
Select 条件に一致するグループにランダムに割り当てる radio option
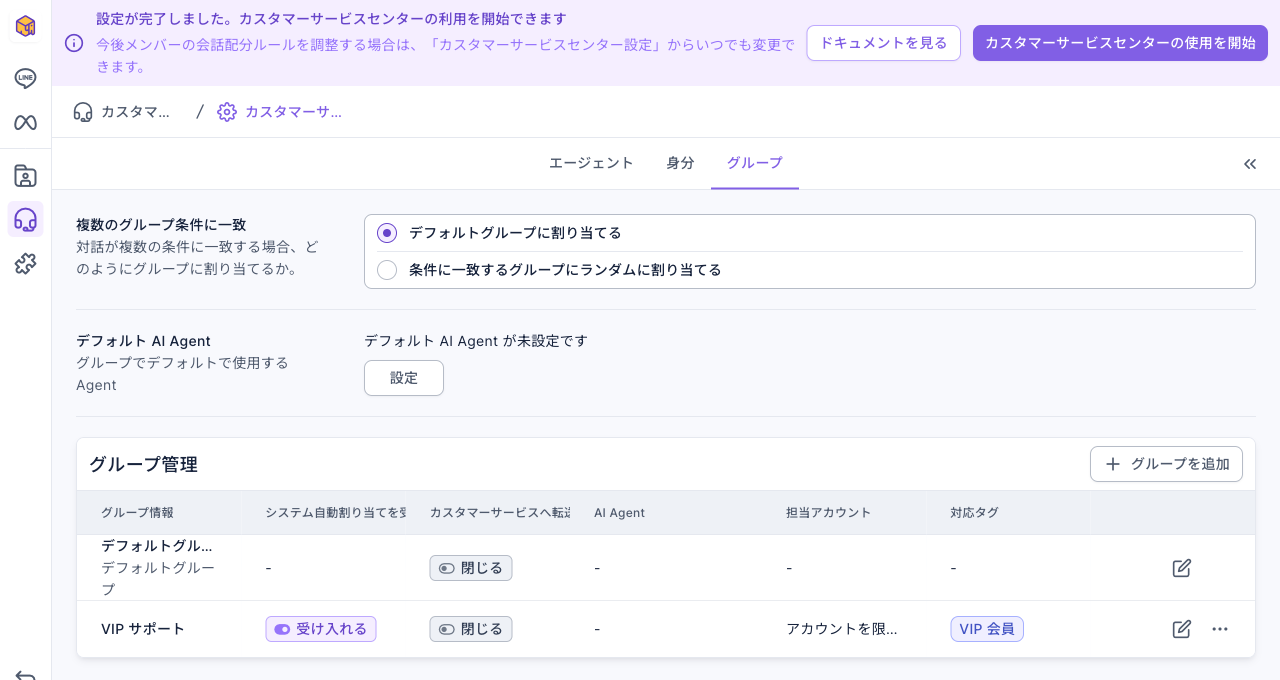[387, 270]
